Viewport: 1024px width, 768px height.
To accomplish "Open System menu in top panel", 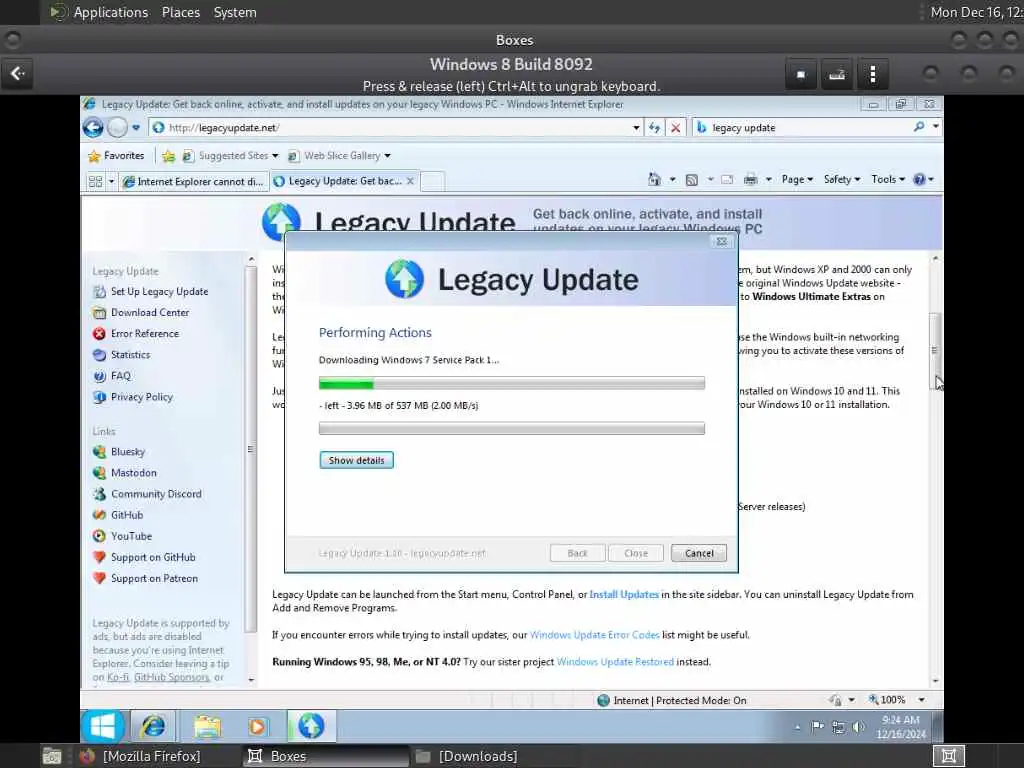I will tap(235, 12).
